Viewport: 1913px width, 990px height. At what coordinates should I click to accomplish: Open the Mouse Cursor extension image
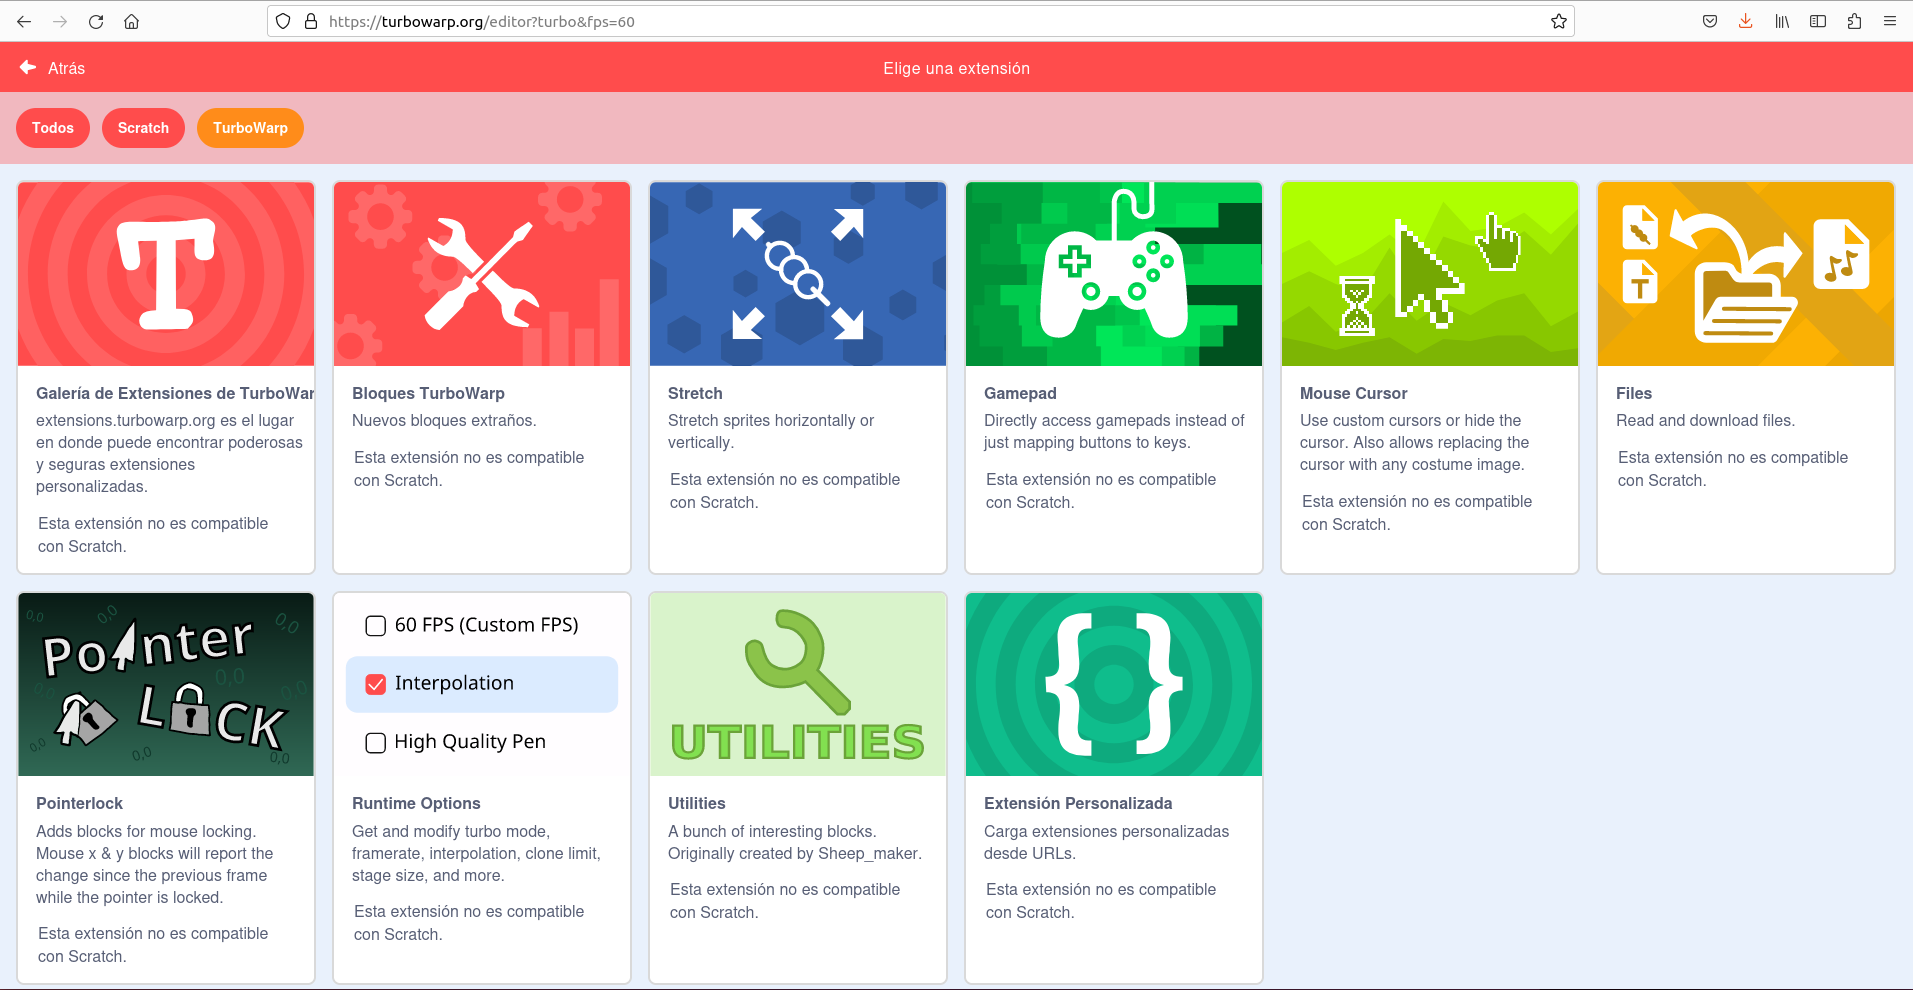point(1430,274)
